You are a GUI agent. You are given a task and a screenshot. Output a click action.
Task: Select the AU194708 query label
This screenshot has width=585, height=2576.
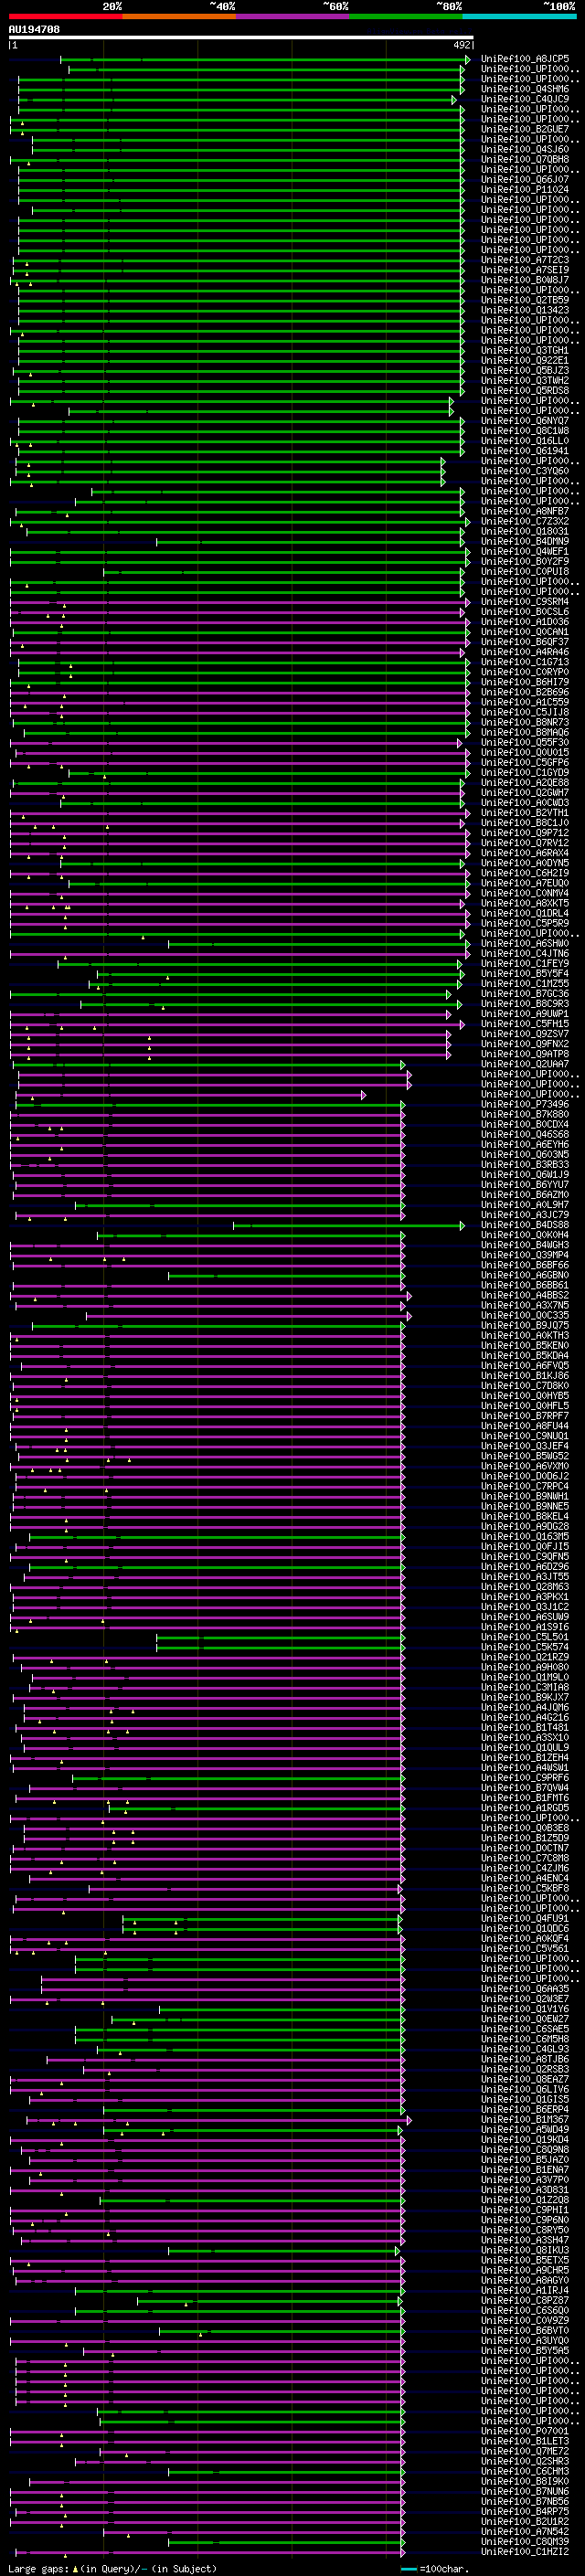point(34,29)
